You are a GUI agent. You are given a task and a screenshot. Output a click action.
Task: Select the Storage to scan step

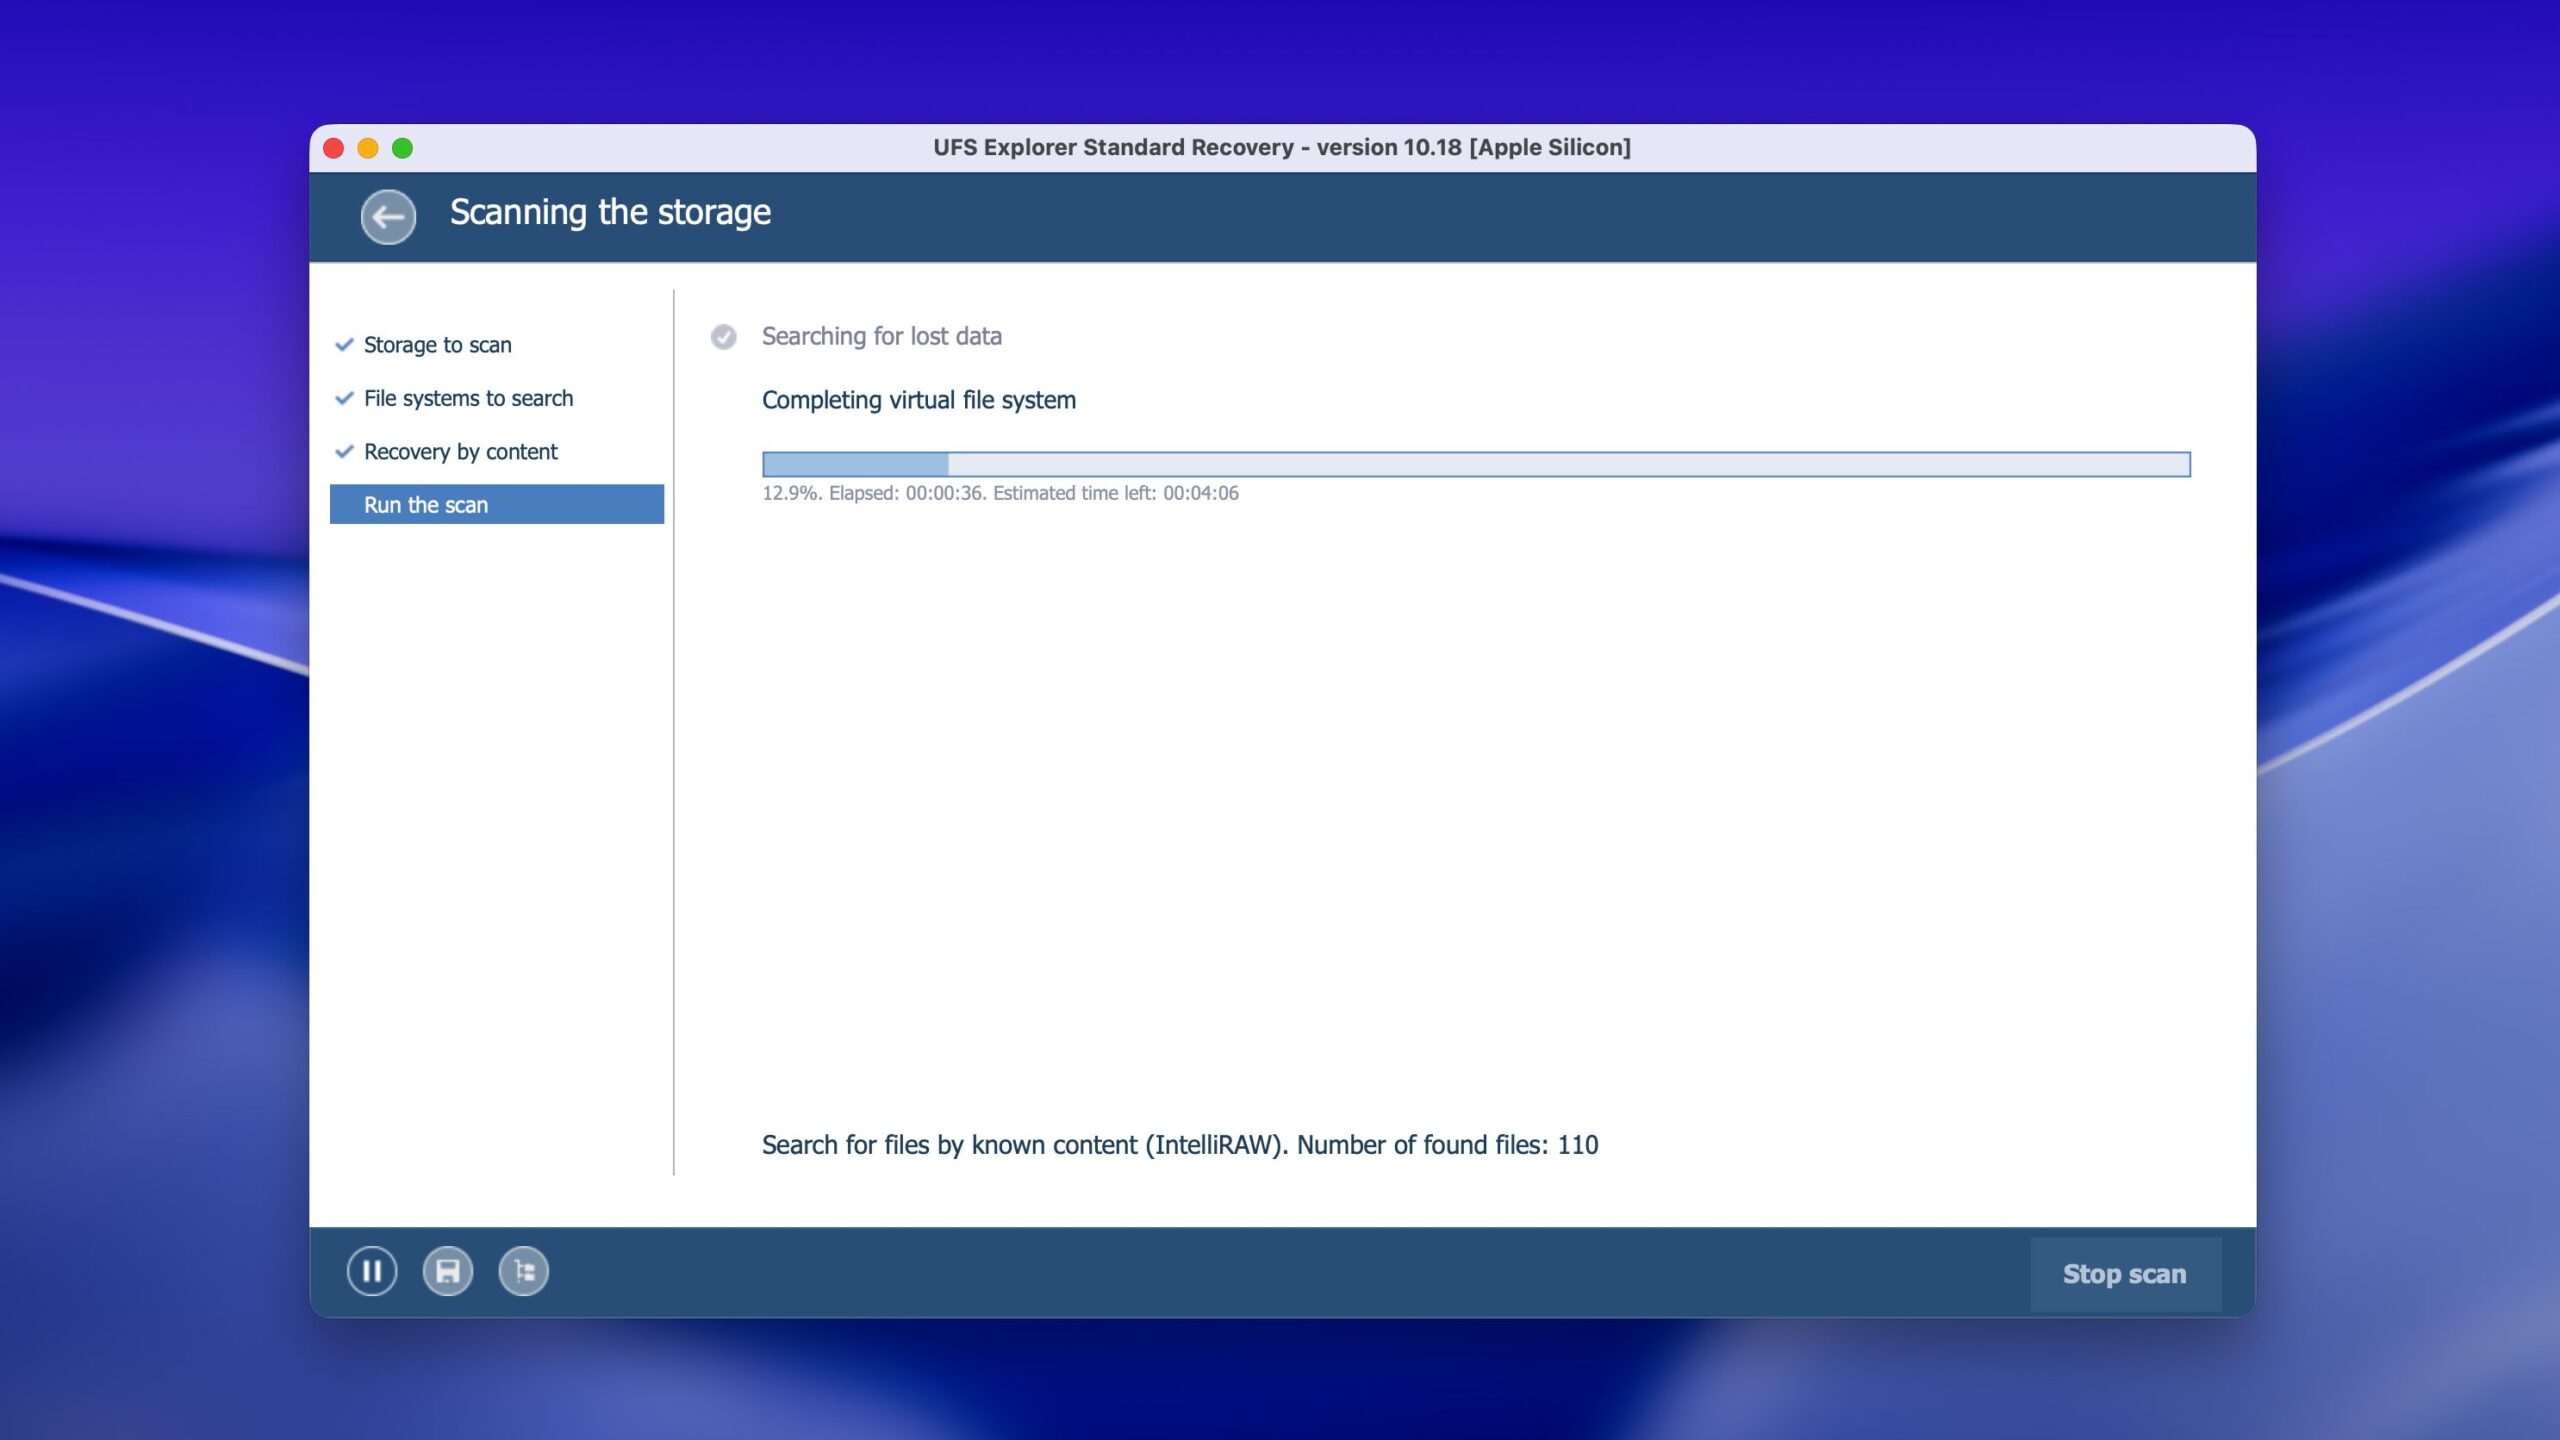(437, 345)
